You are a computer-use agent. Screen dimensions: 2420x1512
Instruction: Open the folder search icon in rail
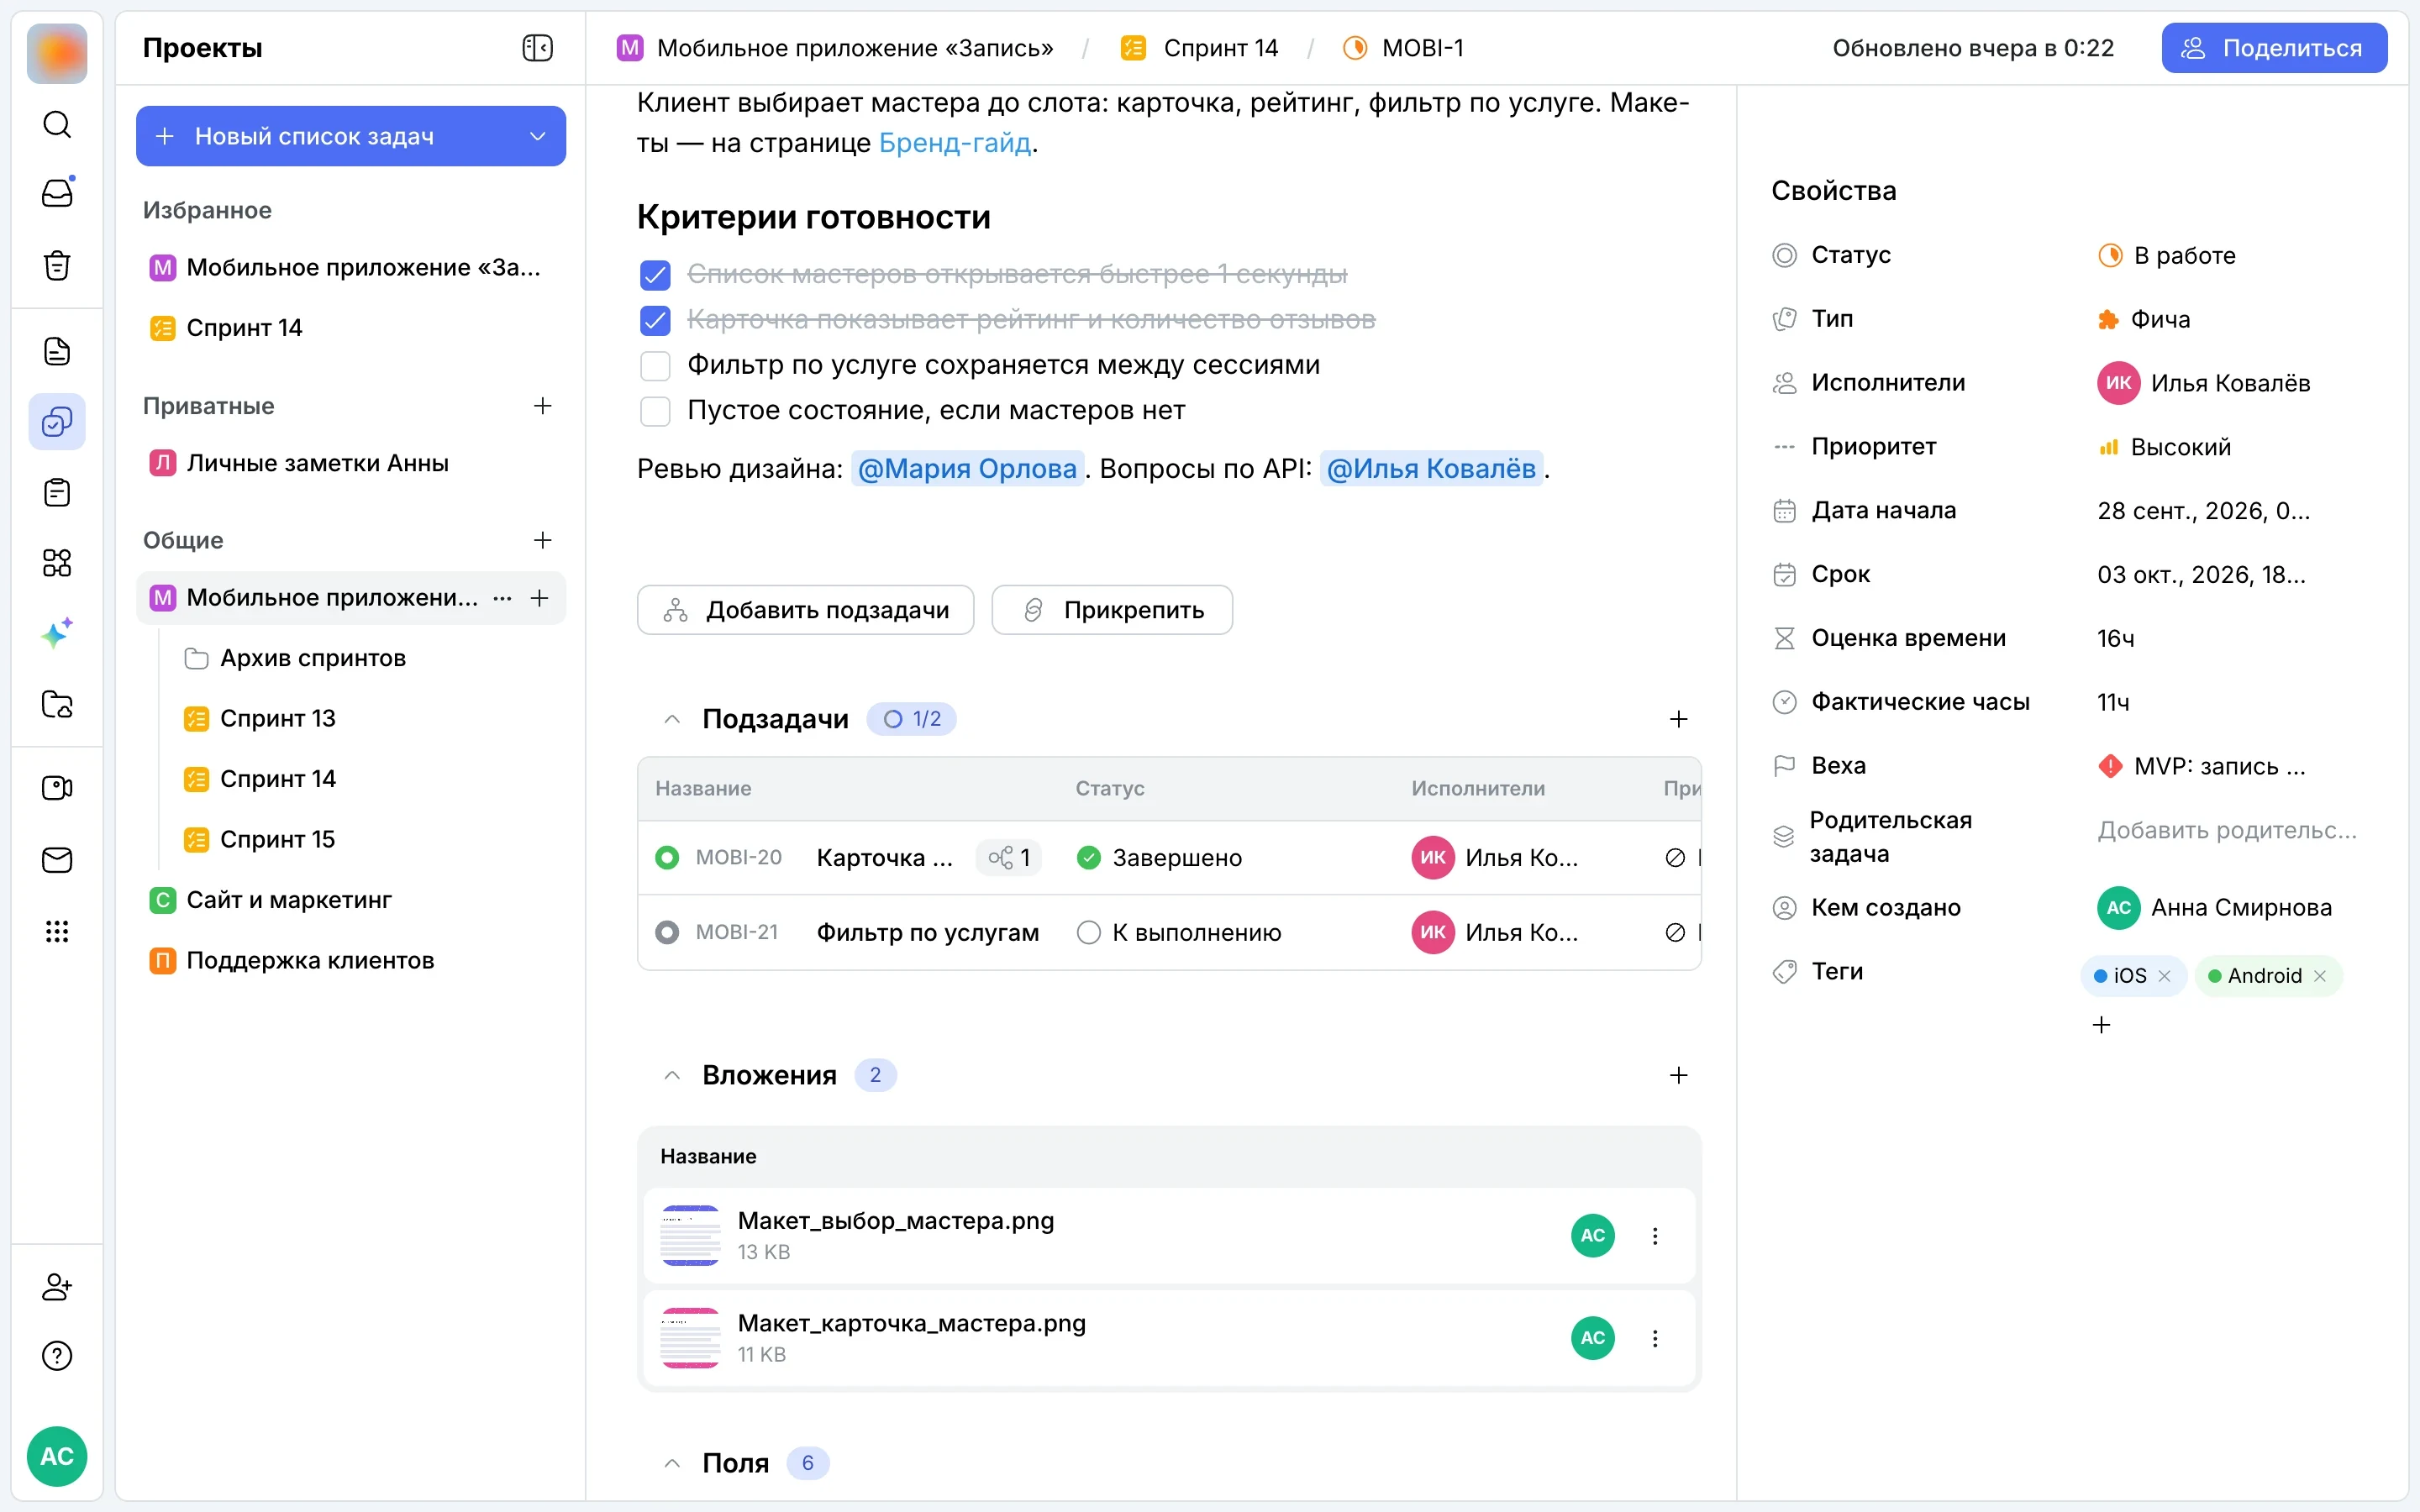coord(57,704)
